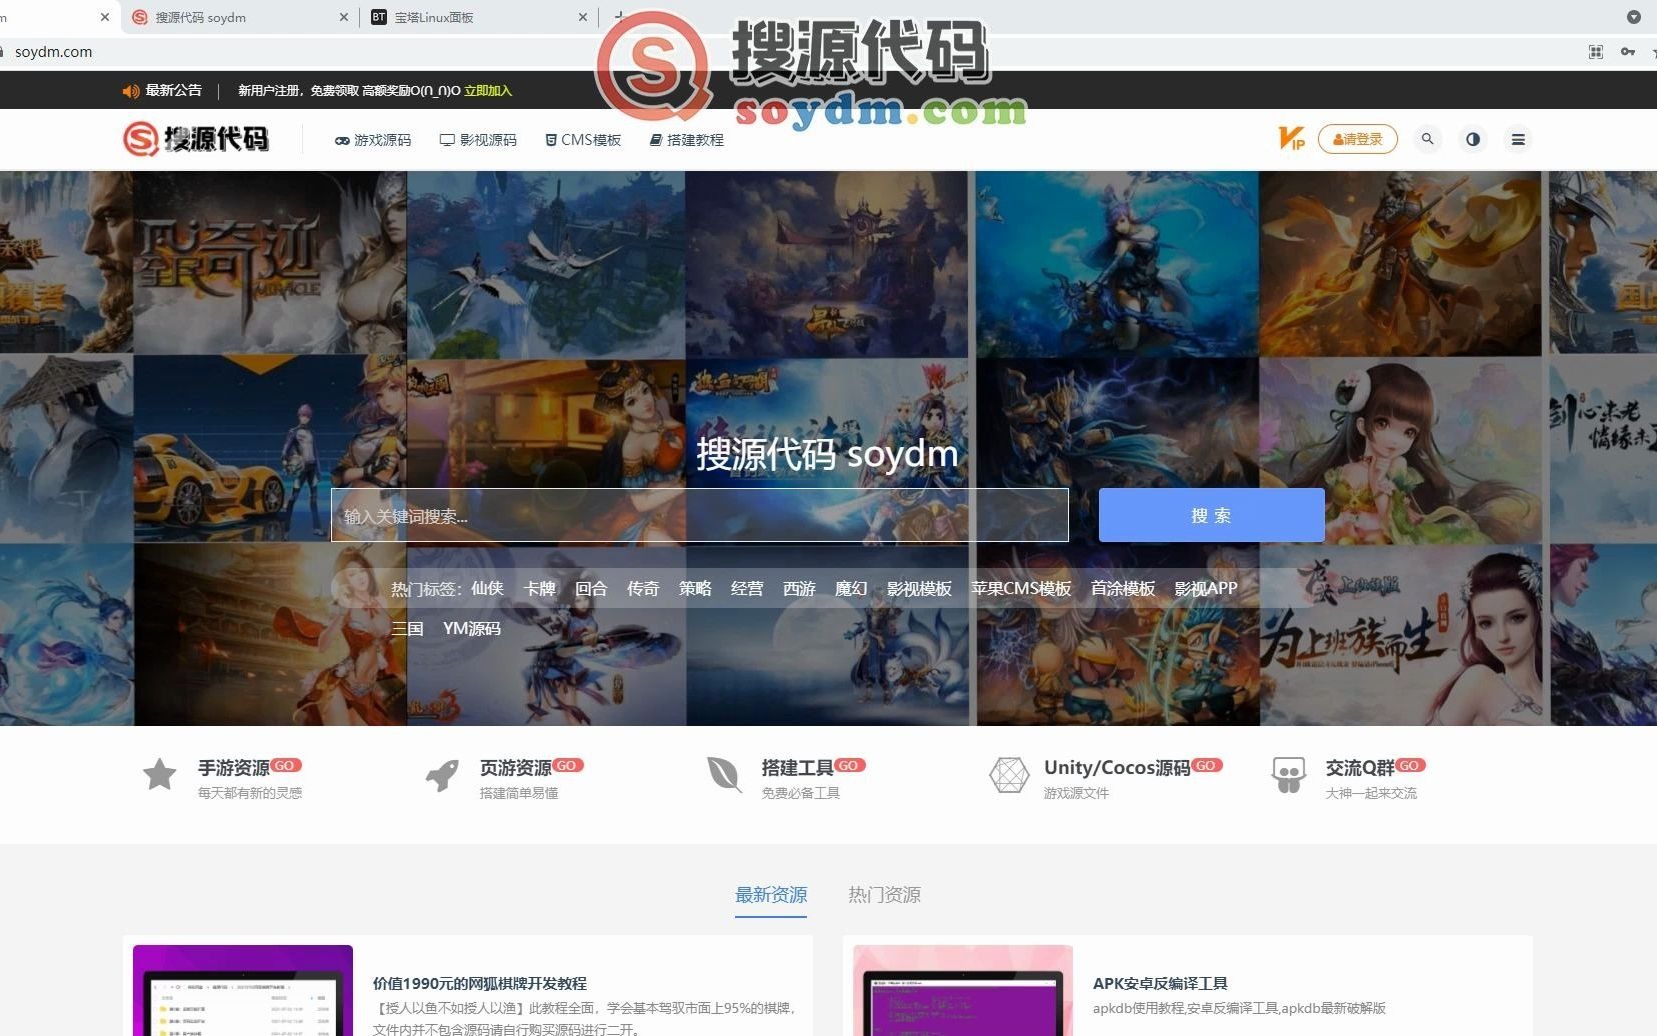This screenshot has width=1657, height=1036.
Task: Click the purple thumbnail of 网狐棋牌 tutorial
Action: [243, 990]
